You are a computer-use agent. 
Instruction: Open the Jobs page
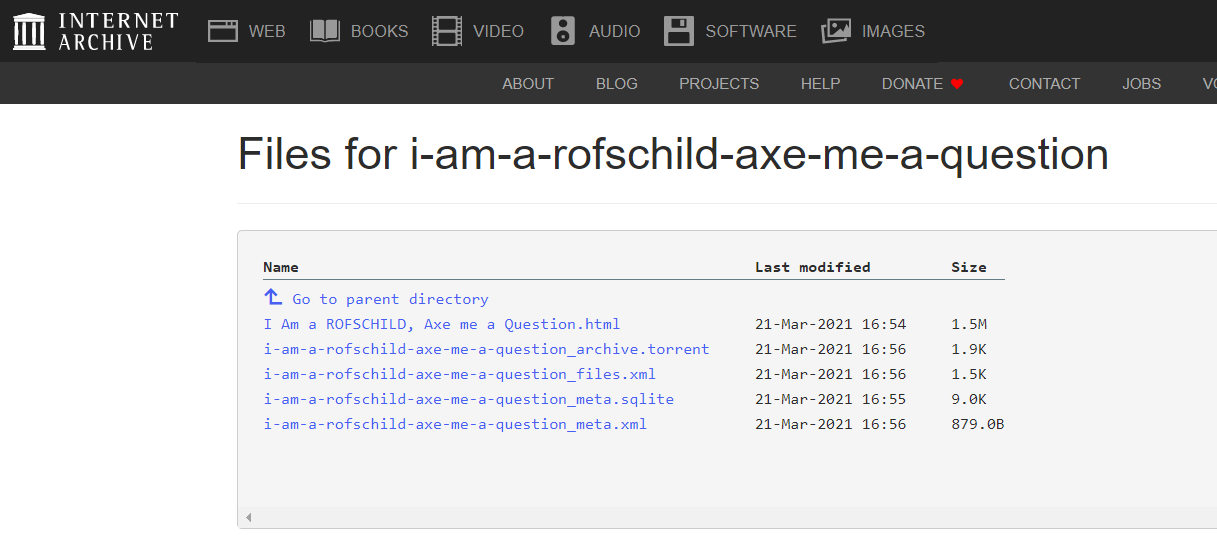tap(1141, 84)
